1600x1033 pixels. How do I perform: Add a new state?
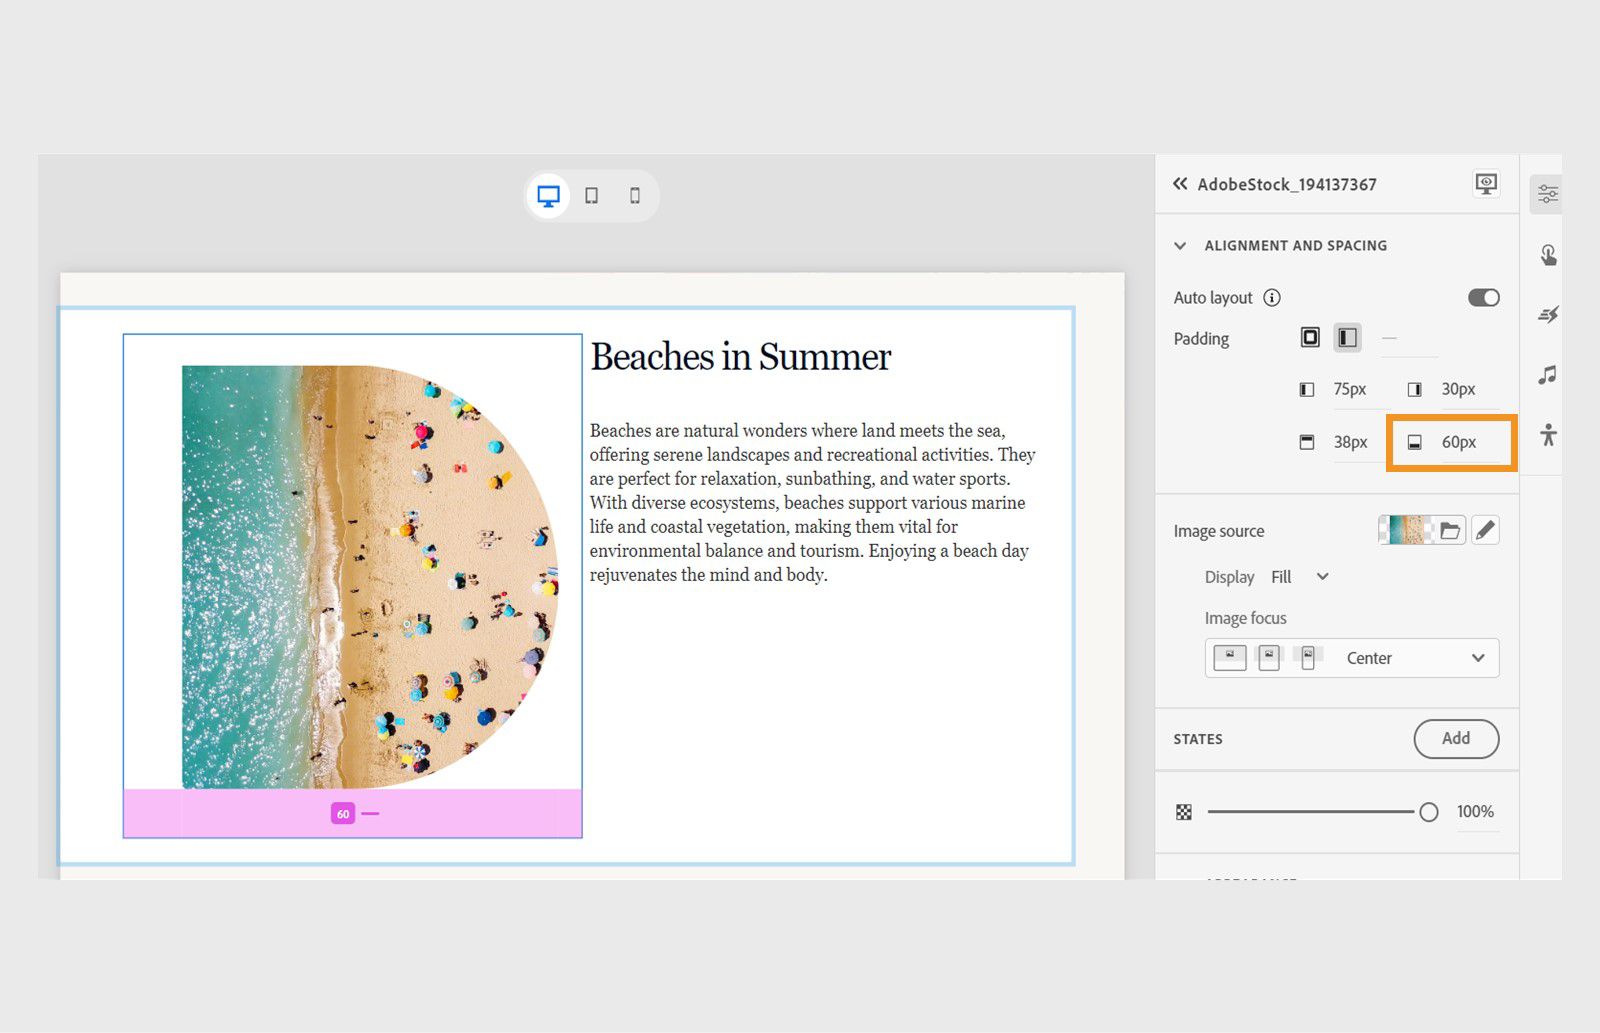pos(1456,739)
